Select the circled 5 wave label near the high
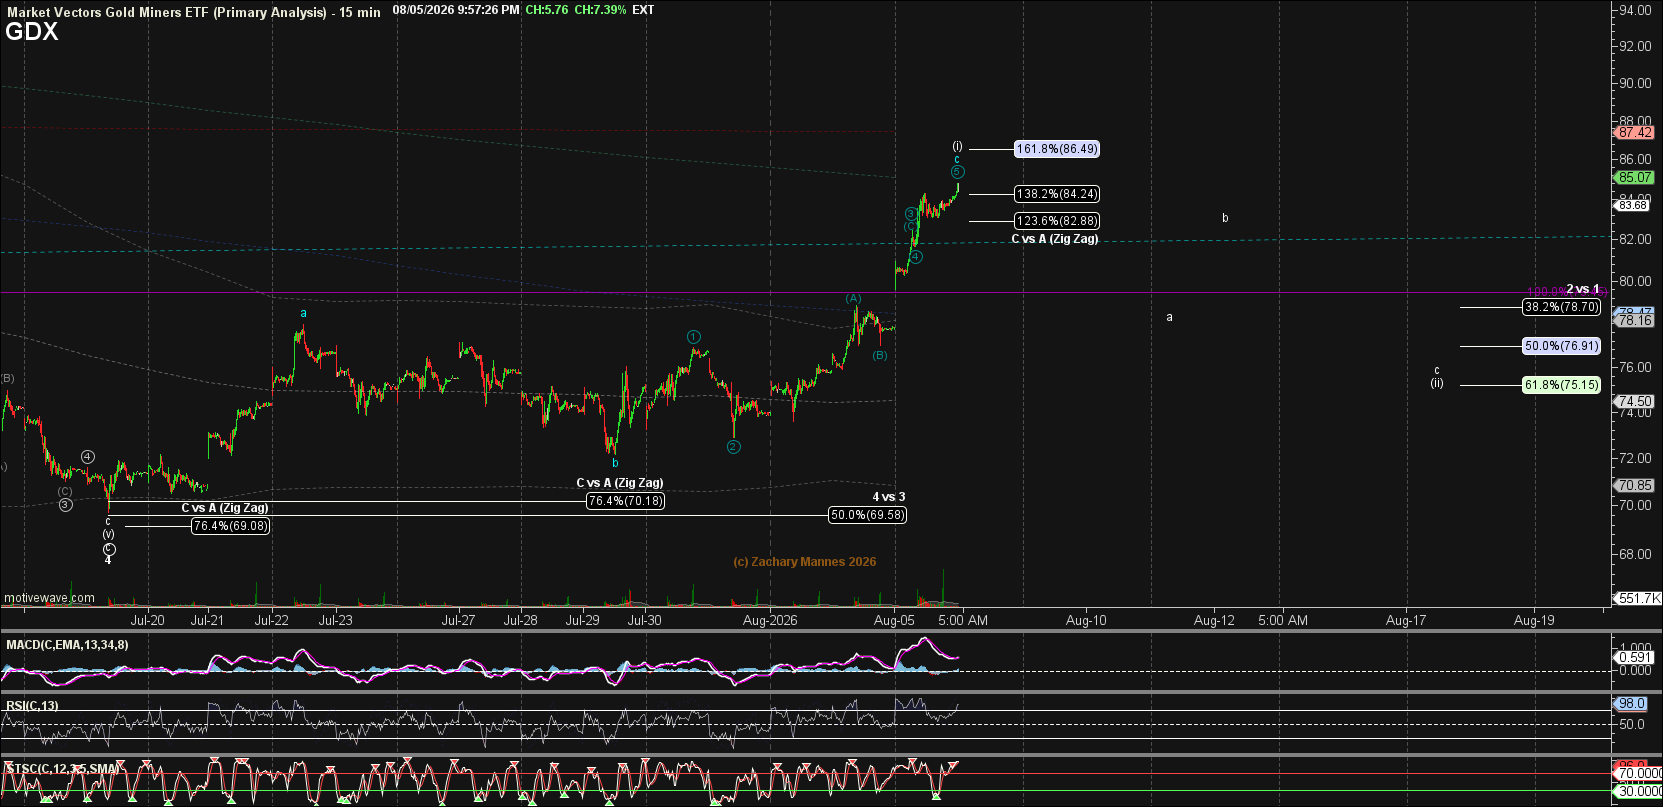 957,172
